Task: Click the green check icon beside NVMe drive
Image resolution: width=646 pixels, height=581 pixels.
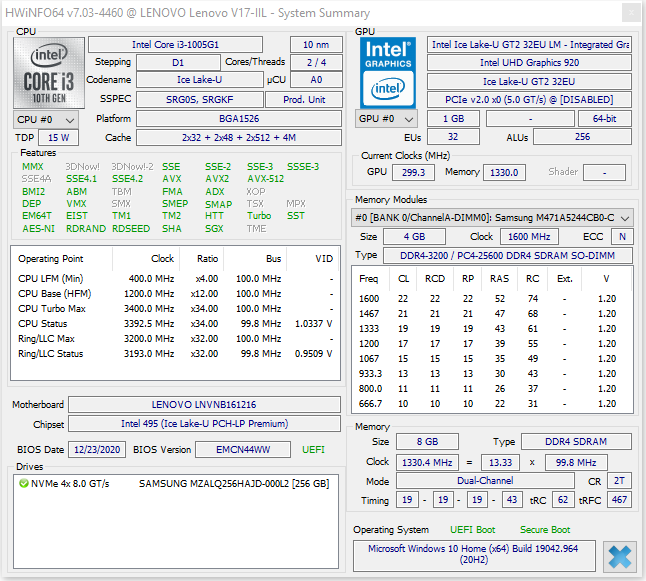Action: click(23, 484)
